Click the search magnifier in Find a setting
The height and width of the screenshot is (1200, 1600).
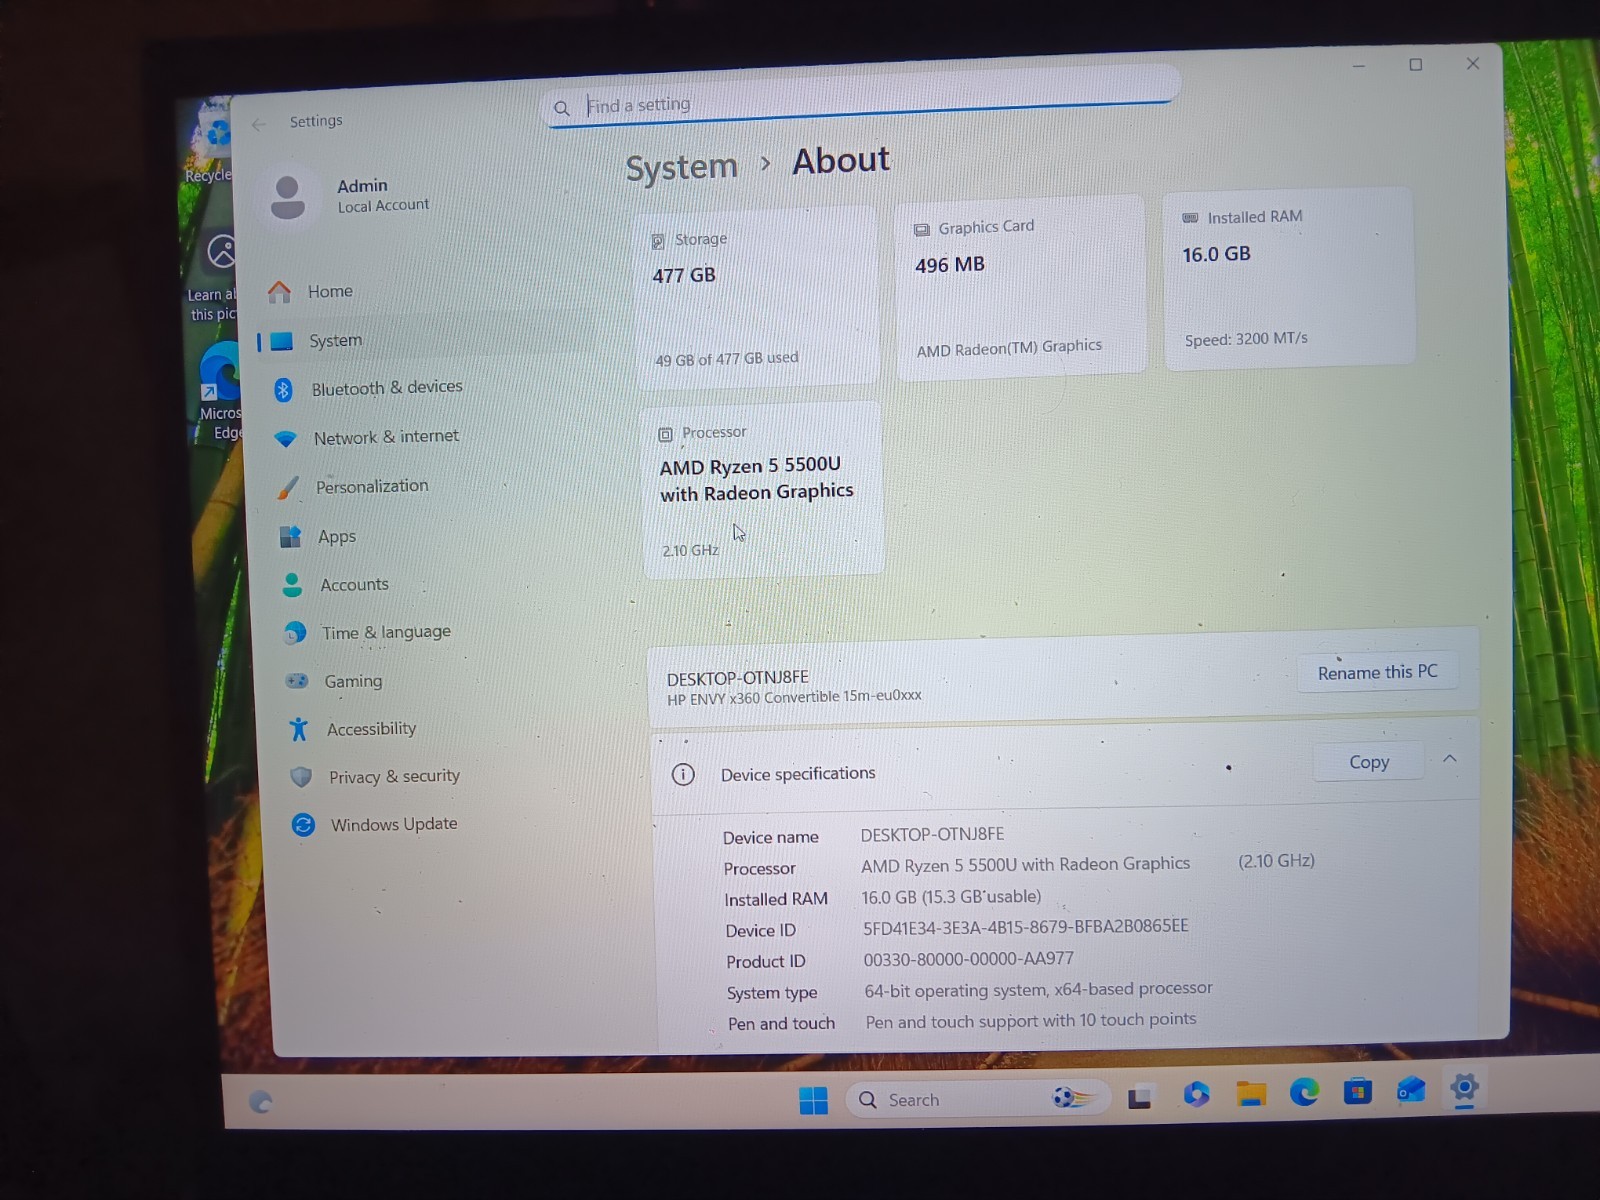[x=562, y=109]
